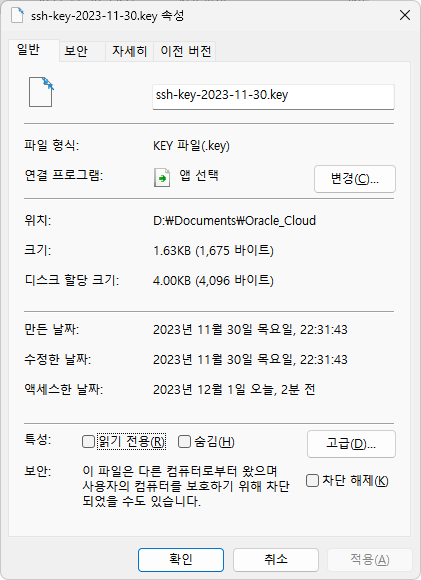Click the accessed date 2023년 12월 1일 오늘
The image size is (421, 580).
click(x=234, y=390)
